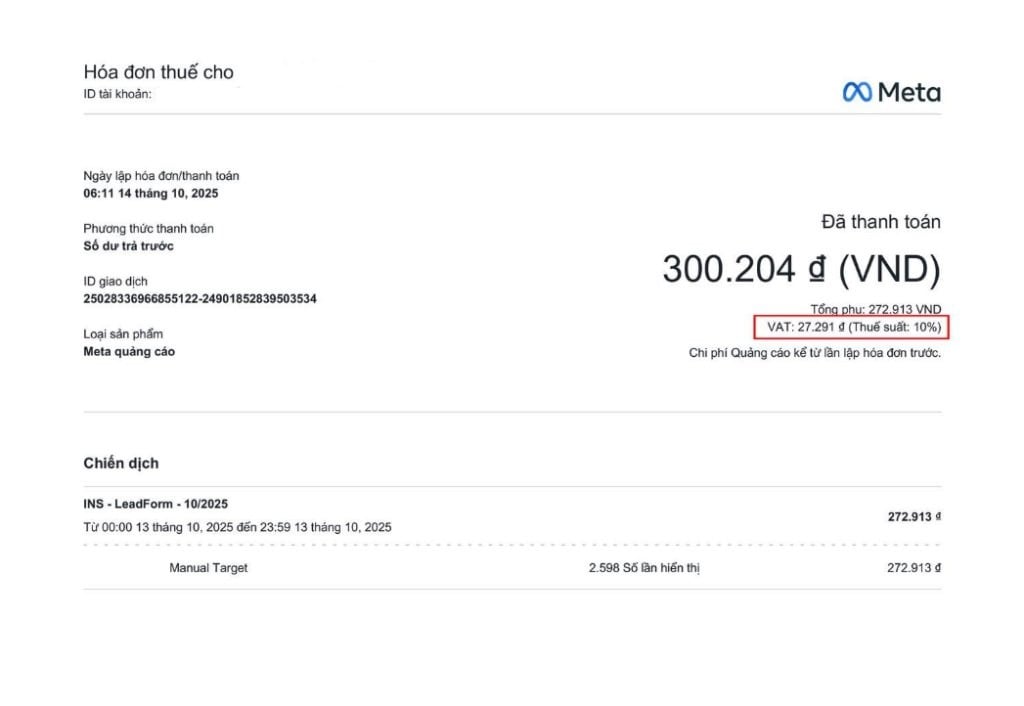
Task: Click the 'Chi phí Quảng cáo kể từ lần lập hóa đơn trước' note
Action: click(815, 353)
